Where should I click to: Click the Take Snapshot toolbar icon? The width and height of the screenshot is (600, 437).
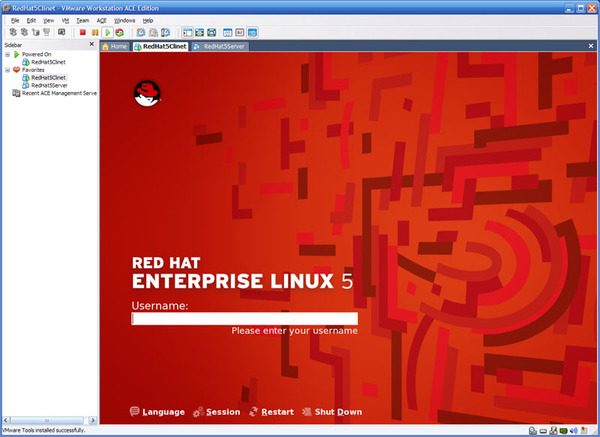point(141,33)
